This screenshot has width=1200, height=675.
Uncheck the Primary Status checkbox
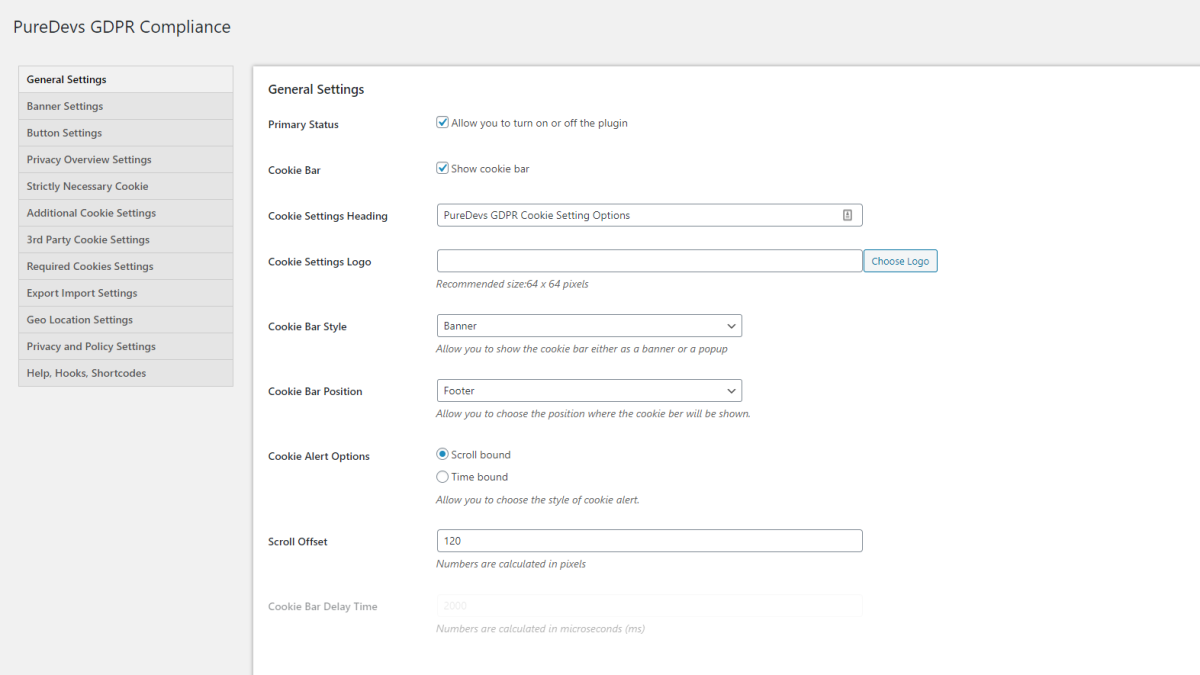point(442,123)
